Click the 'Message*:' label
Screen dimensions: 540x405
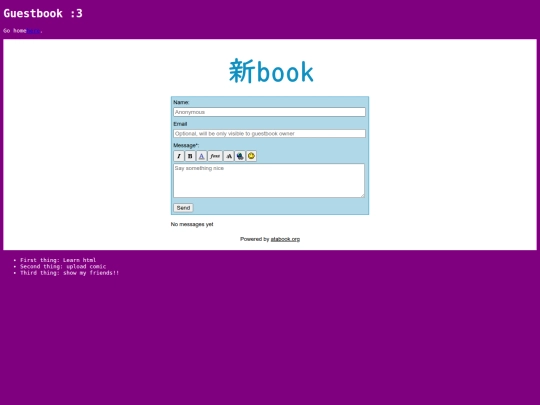(x=186, y=145)
